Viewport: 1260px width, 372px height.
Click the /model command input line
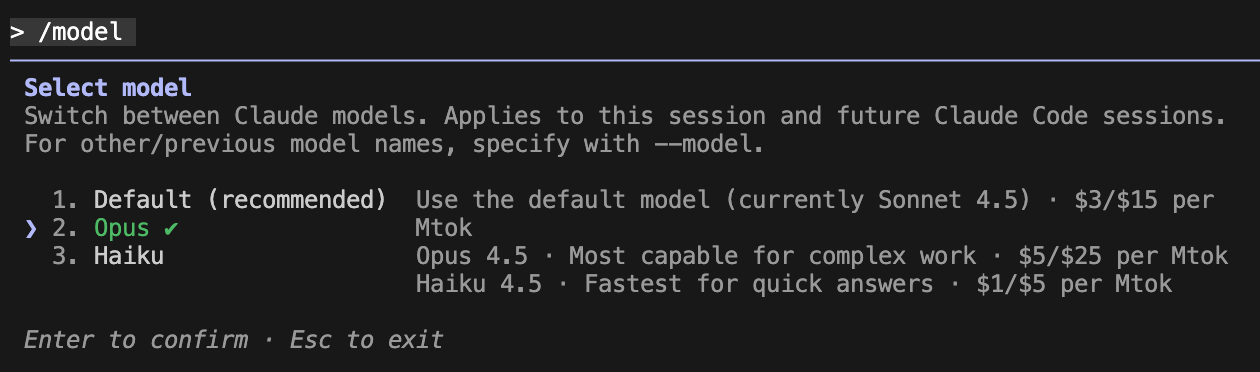tap(72, 32)
